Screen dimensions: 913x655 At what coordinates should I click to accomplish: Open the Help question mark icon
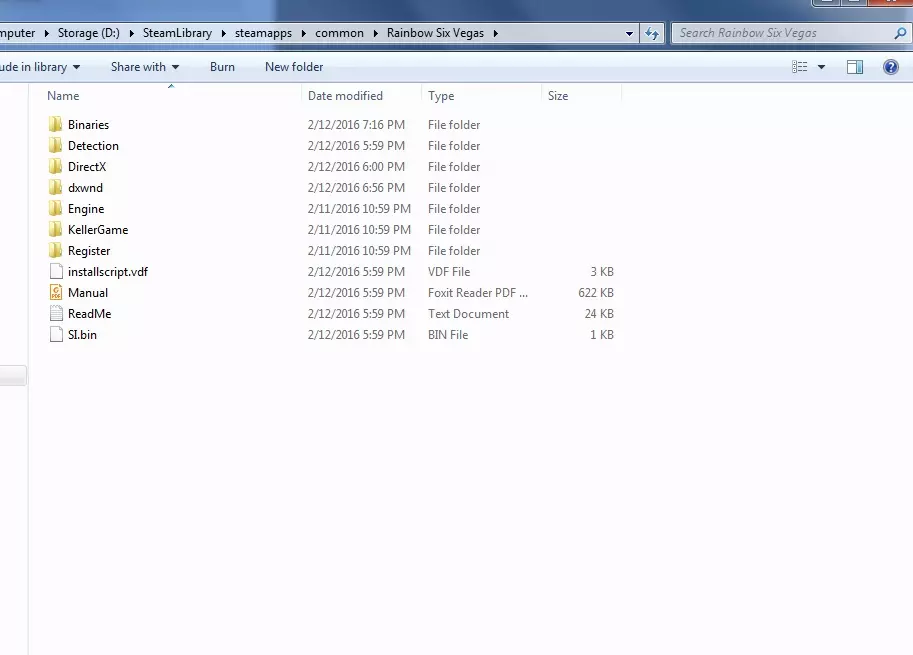pos(890,67)
